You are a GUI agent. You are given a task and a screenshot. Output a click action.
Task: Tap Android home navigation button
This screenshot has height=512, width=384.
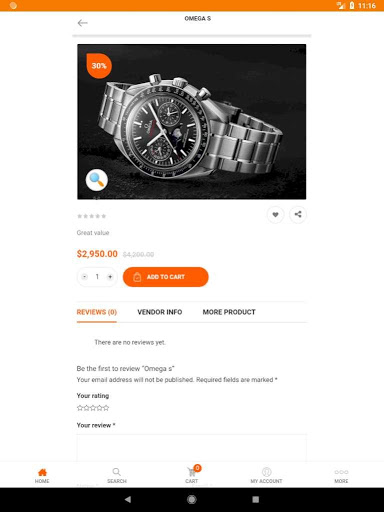(192, 499)
